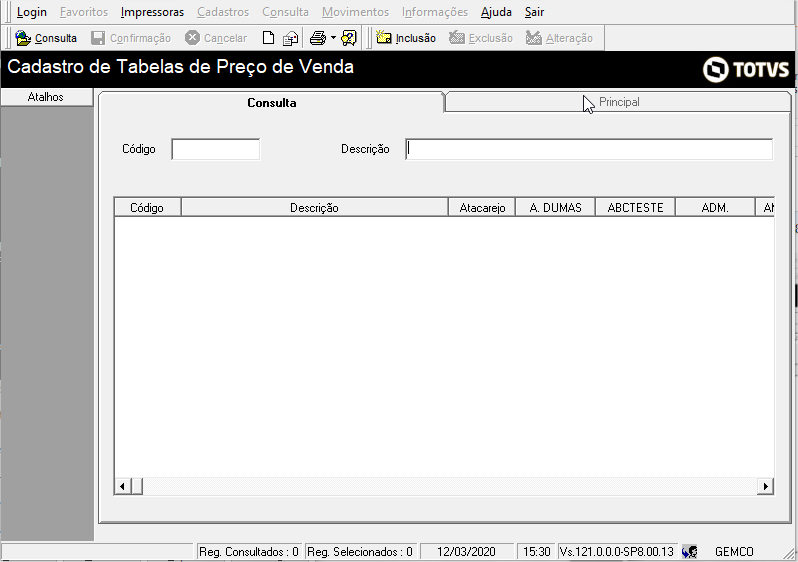Select the Consulta tab
The height and width of the screenshot is (562, 798).
(x=271, y=102)
